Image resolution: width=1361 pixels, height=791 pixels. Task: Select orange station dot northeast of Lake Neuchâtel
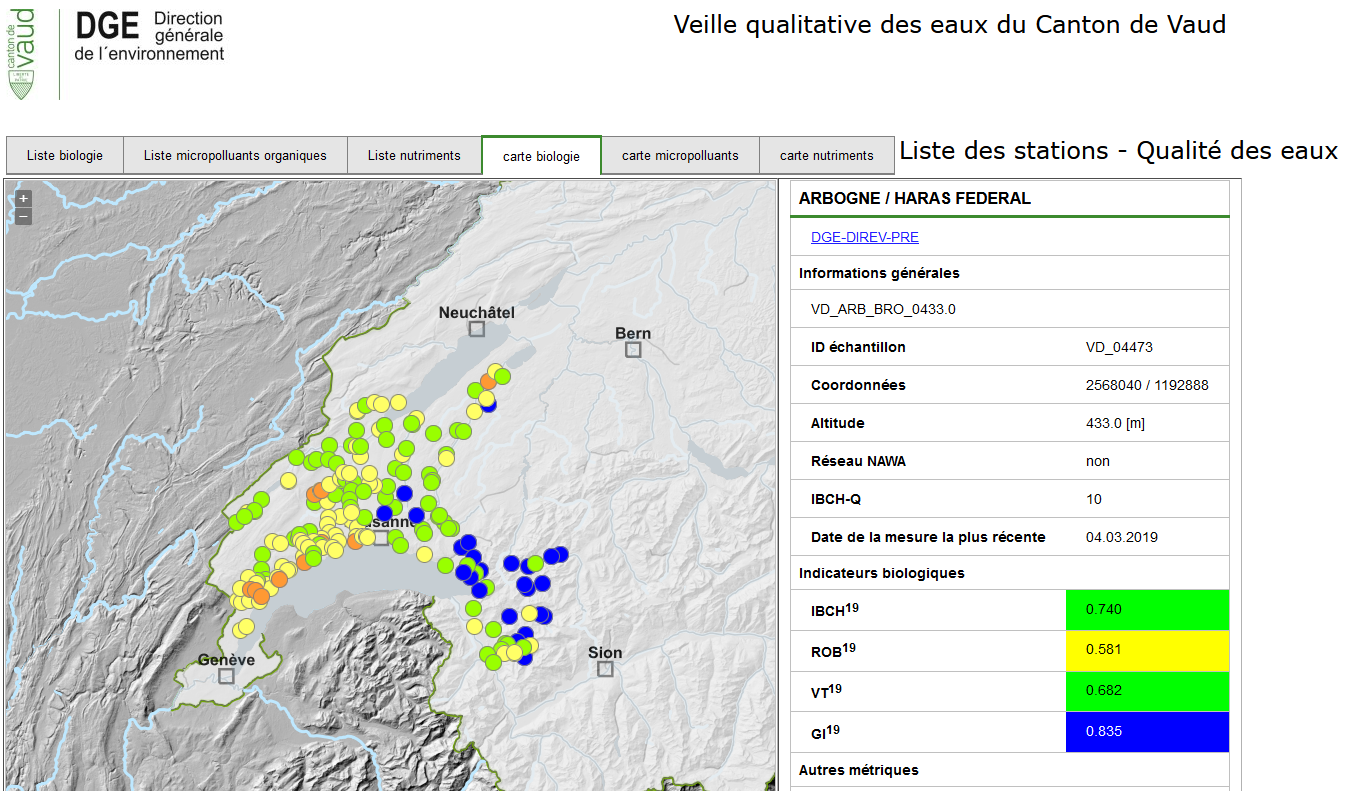pos(488,381)
